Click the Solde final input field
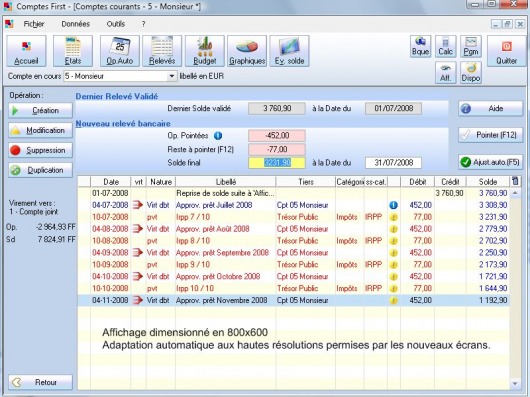The width and height of the screenshot is (530, 397). click(x=277, y=163)
